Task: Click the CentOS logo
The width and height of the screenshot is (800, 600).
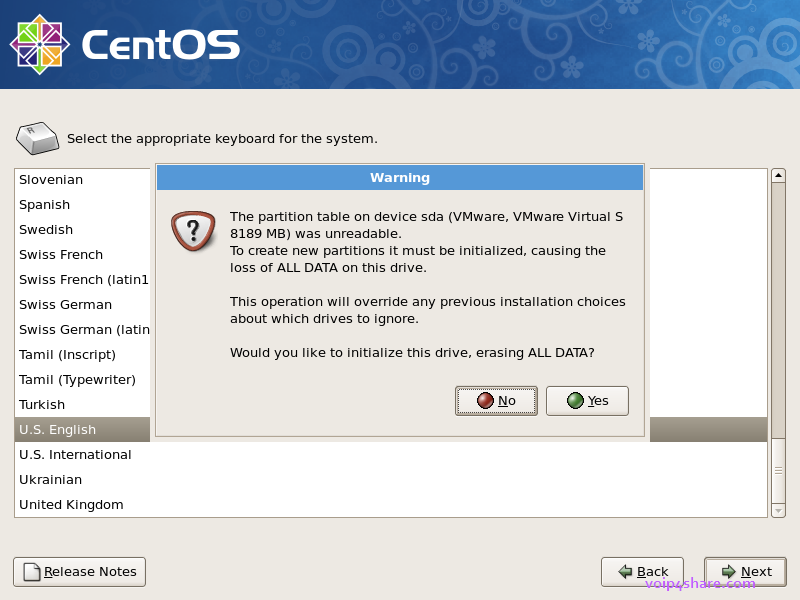Action: coord(38,43)
